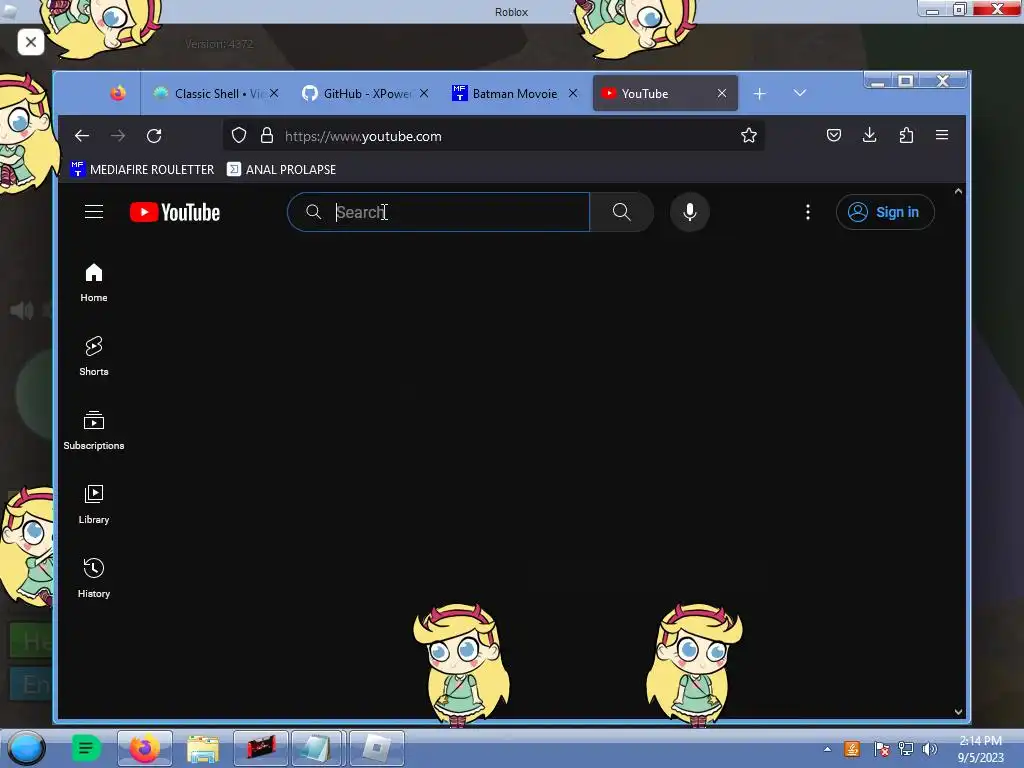Save page to Pocket

833,135
